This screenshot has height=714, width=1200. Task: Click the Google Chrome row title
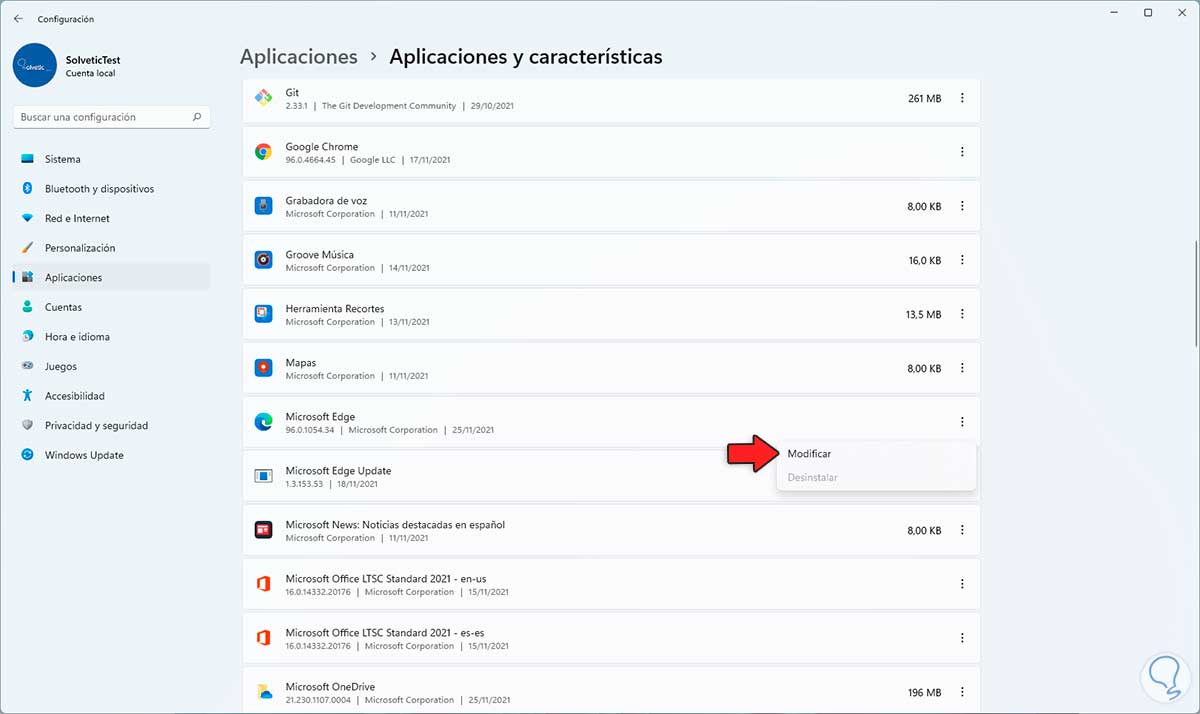coord(322,146)
